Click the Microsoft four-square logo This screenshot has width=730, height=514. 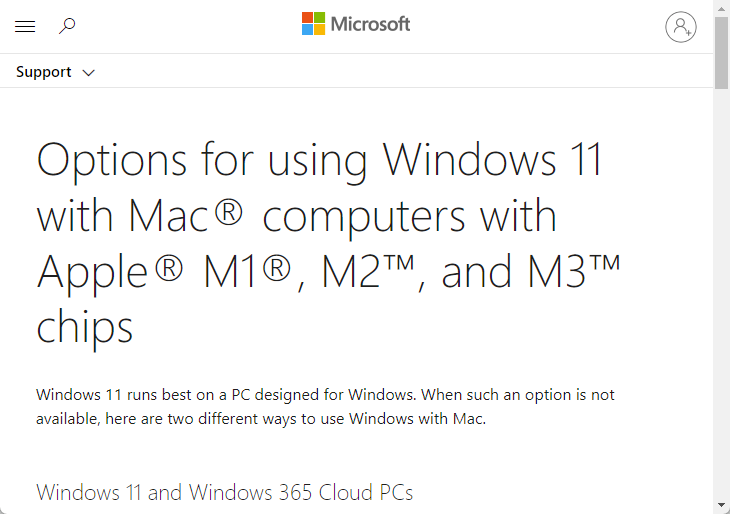(x=313, y=24)
